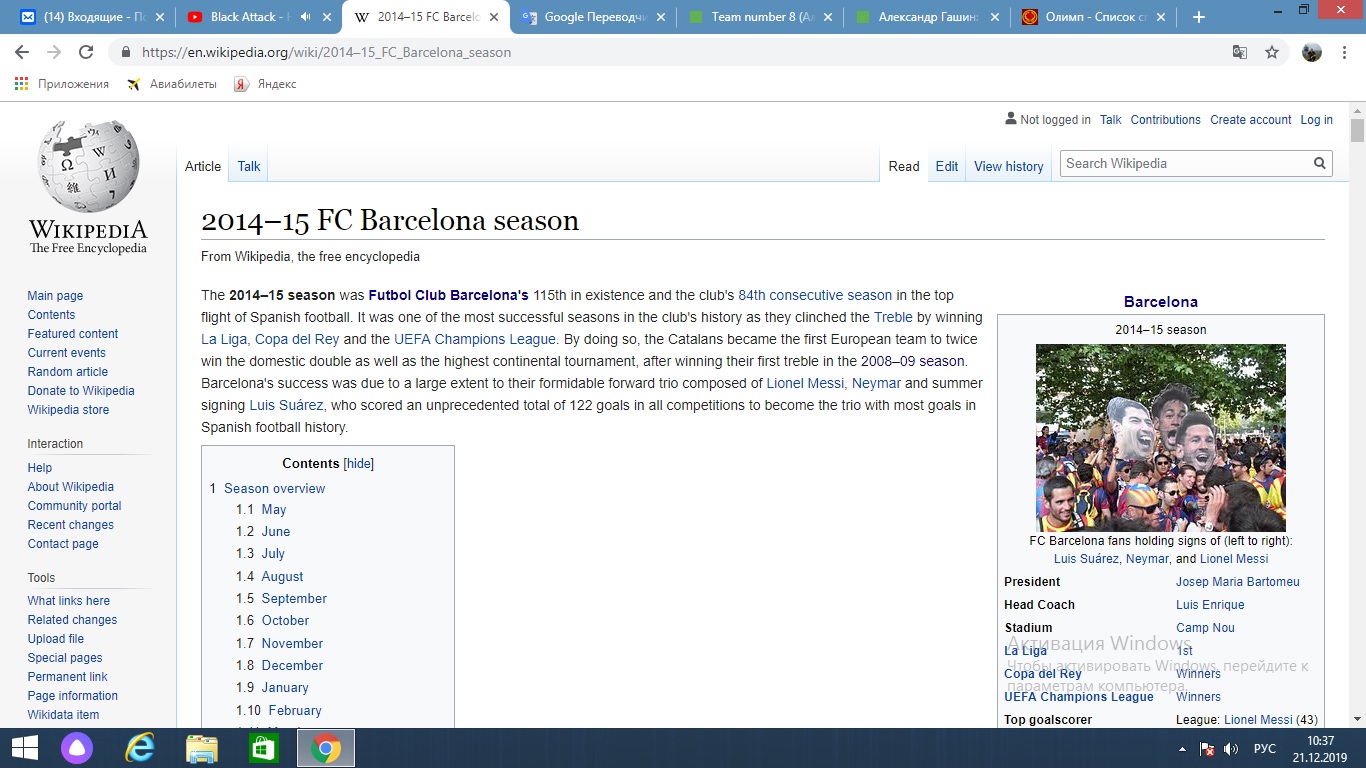Reload the Wikipedia page
This screenshot has width=1366, height=768.
coord(86,52)
